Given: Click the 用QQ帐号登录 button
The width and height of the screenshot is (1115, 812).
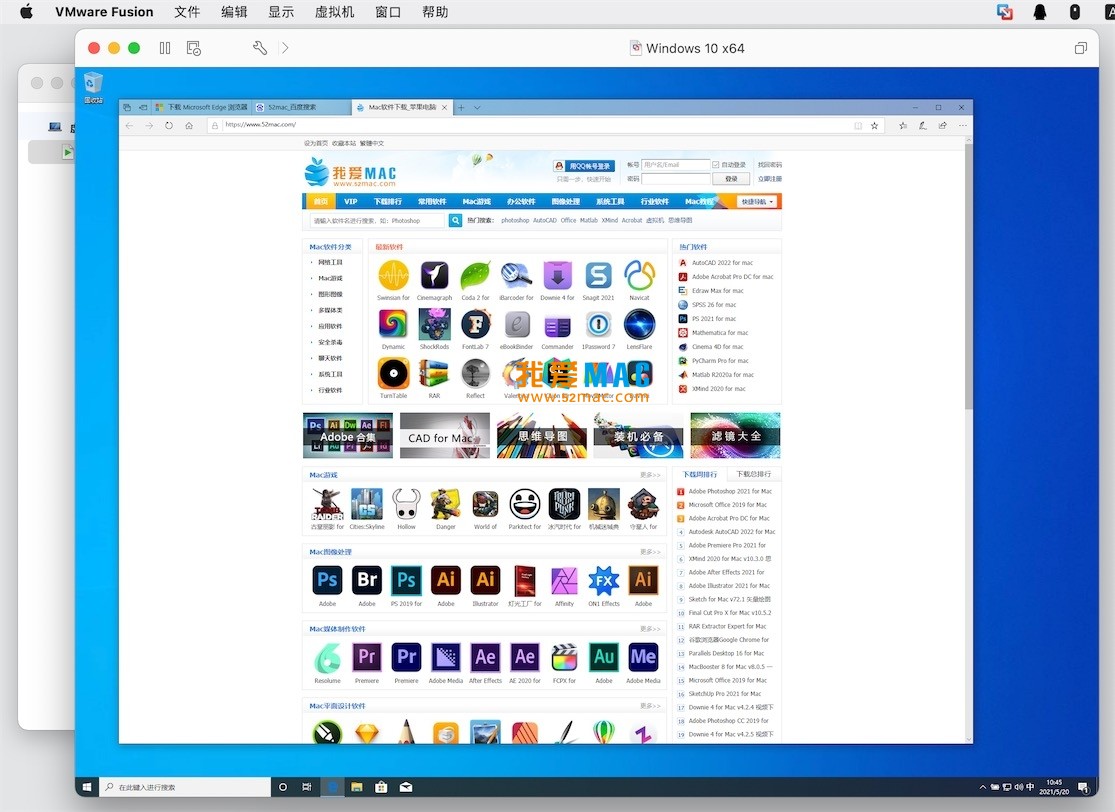Looking at the screenshot, I should point(584,166).
